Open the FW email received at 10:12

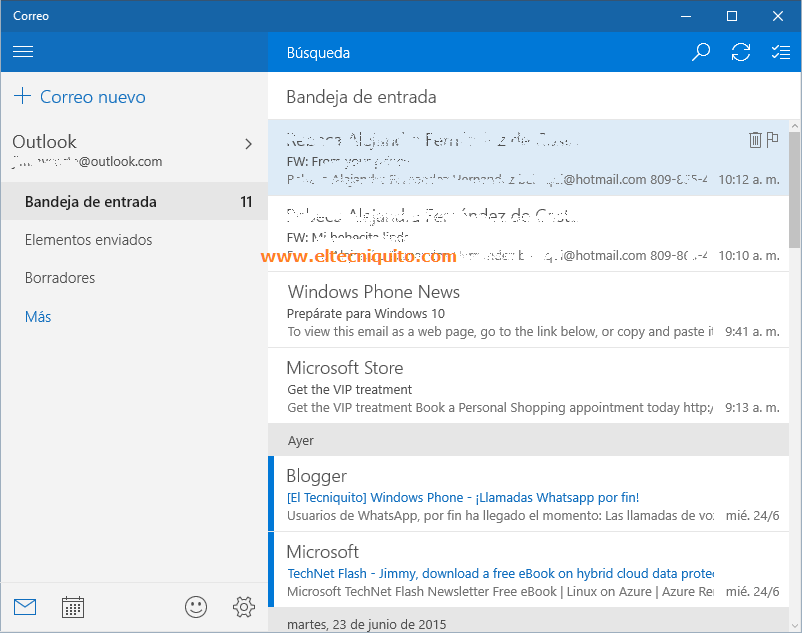(528, 158)
